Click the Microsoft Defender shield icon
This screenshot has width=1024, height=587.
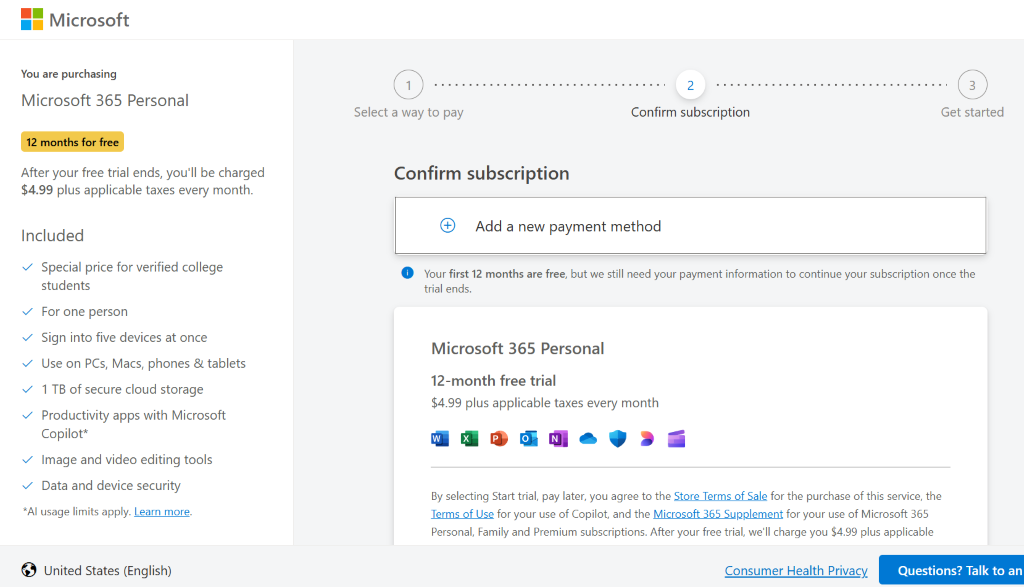coord(617,438)
